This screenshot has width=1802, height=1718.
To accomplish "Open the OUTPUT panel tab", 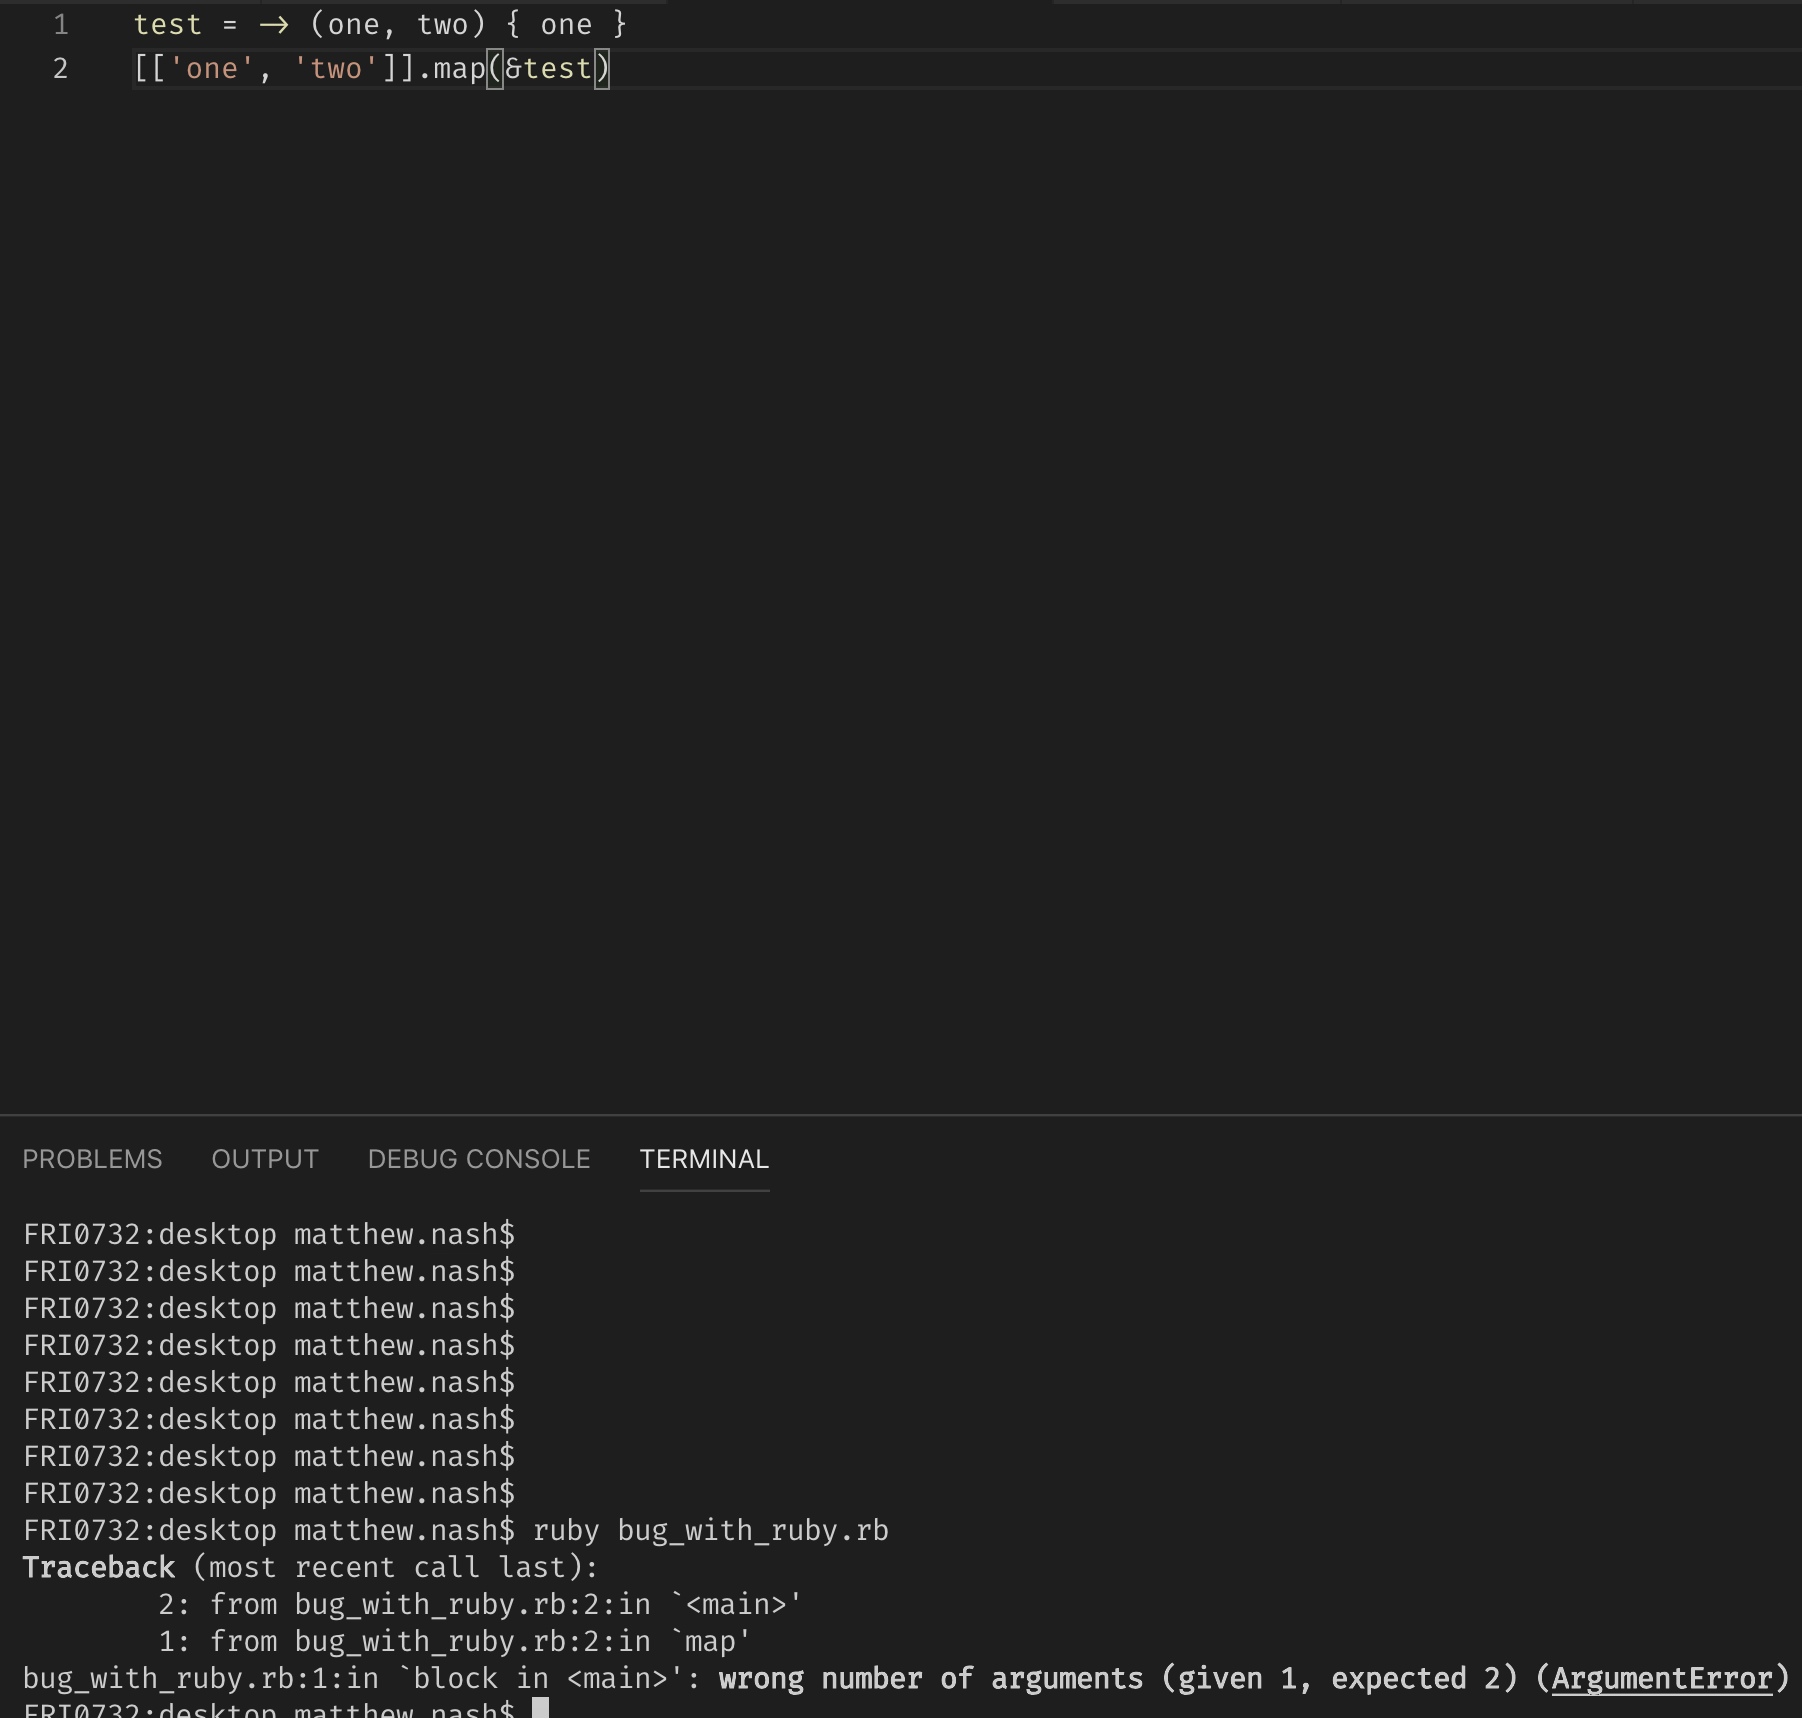I will tap(265, 1159).
